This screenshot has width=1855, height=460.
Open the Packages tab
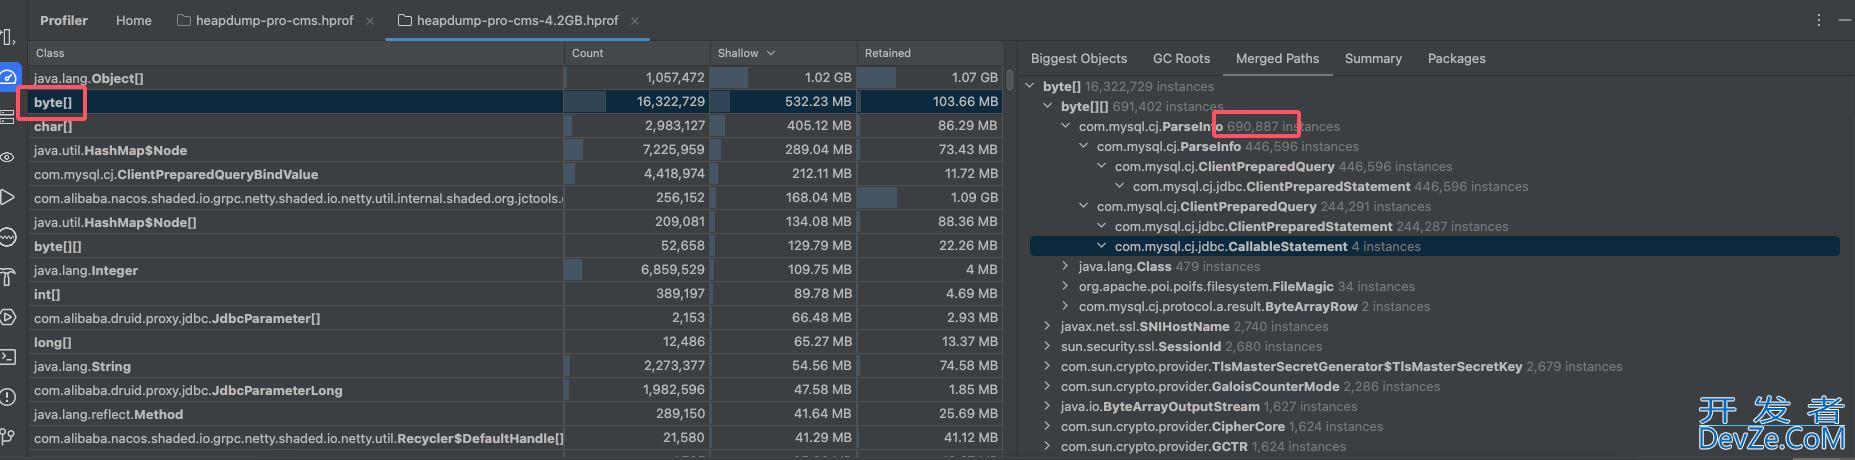(1456, 58)
